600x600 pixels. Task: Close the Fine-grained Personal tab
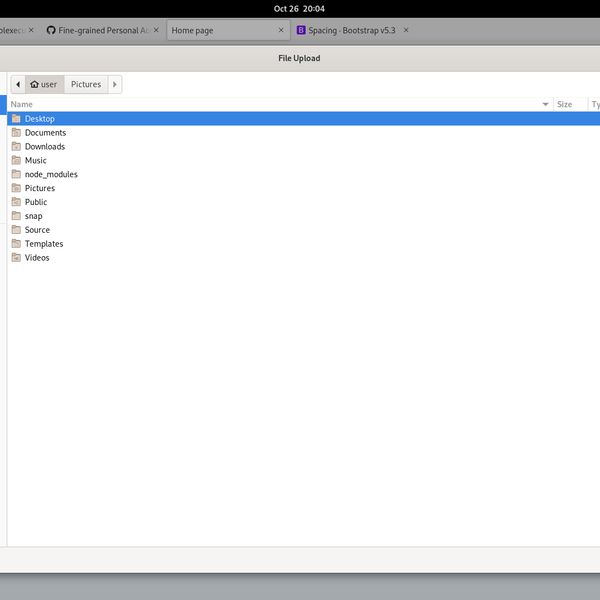click(x=156, y=31)
